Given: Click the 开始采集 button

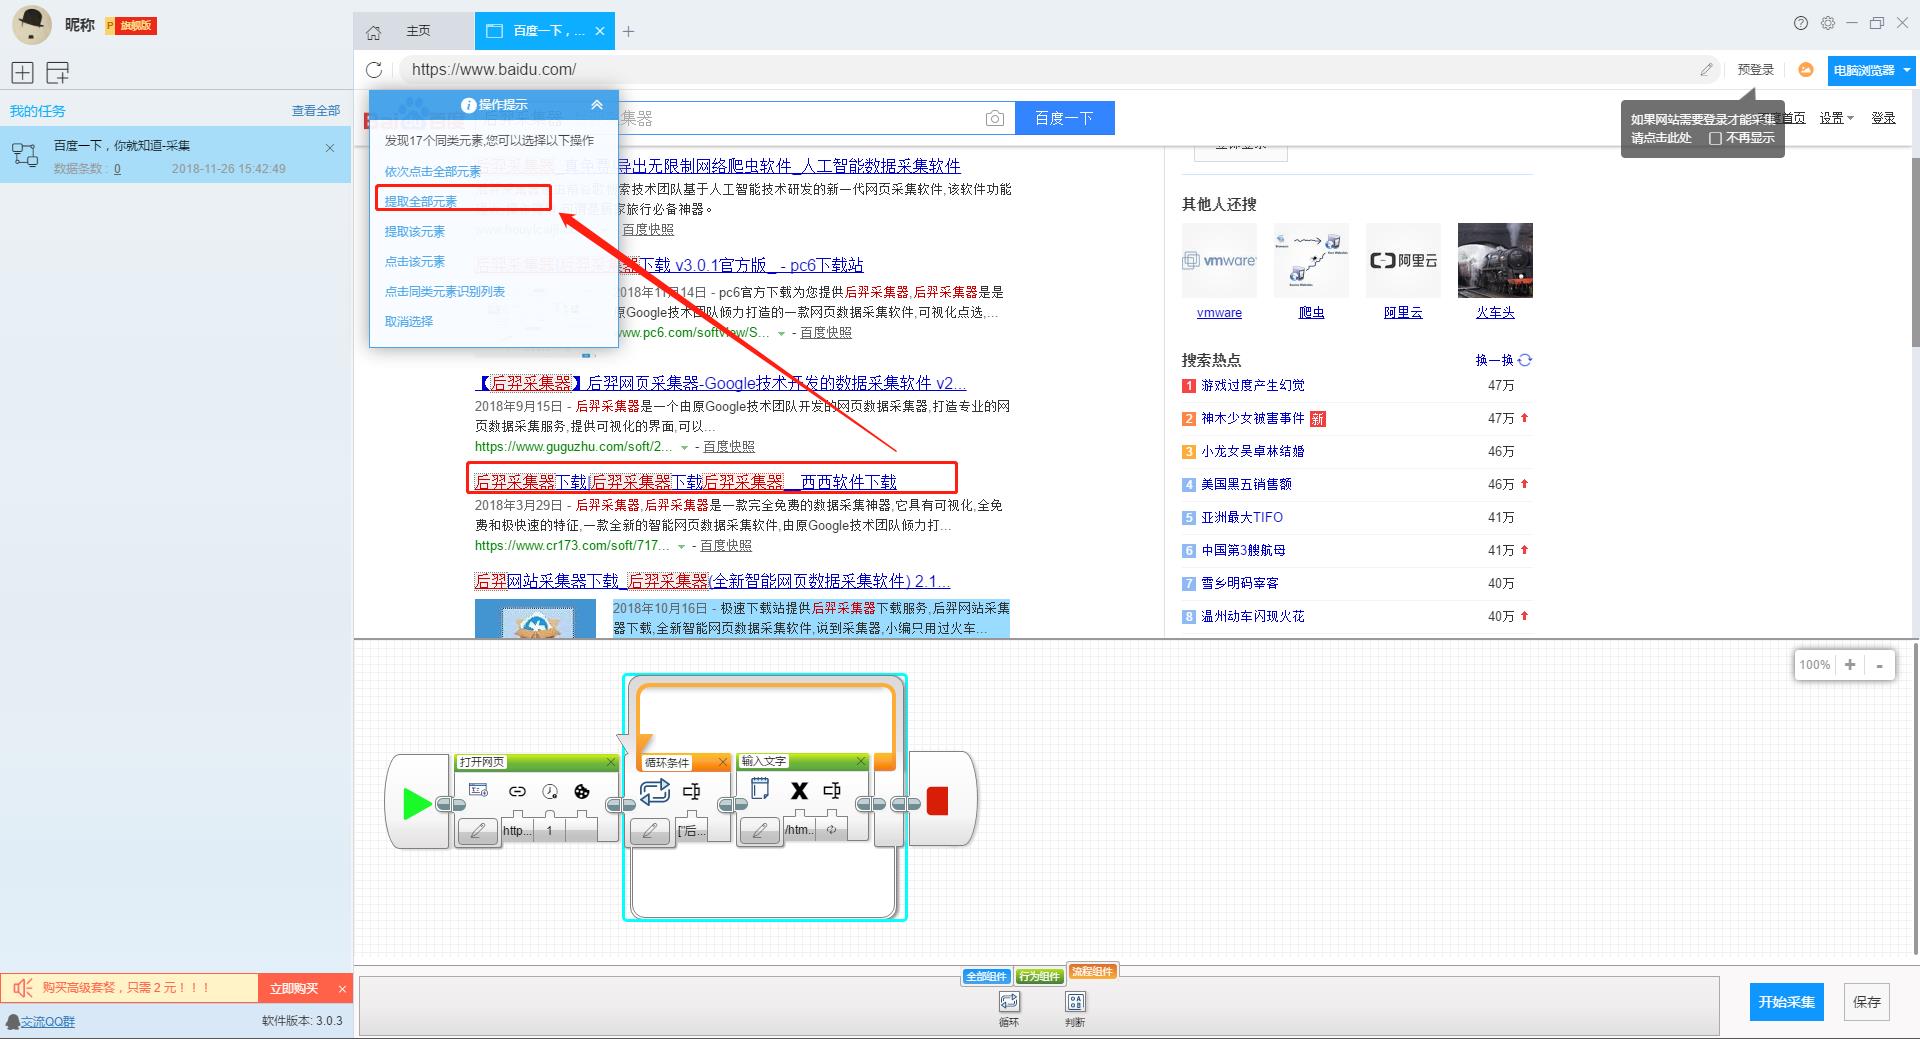Looking at the screenshot, I should (x=1786, y=1001).
